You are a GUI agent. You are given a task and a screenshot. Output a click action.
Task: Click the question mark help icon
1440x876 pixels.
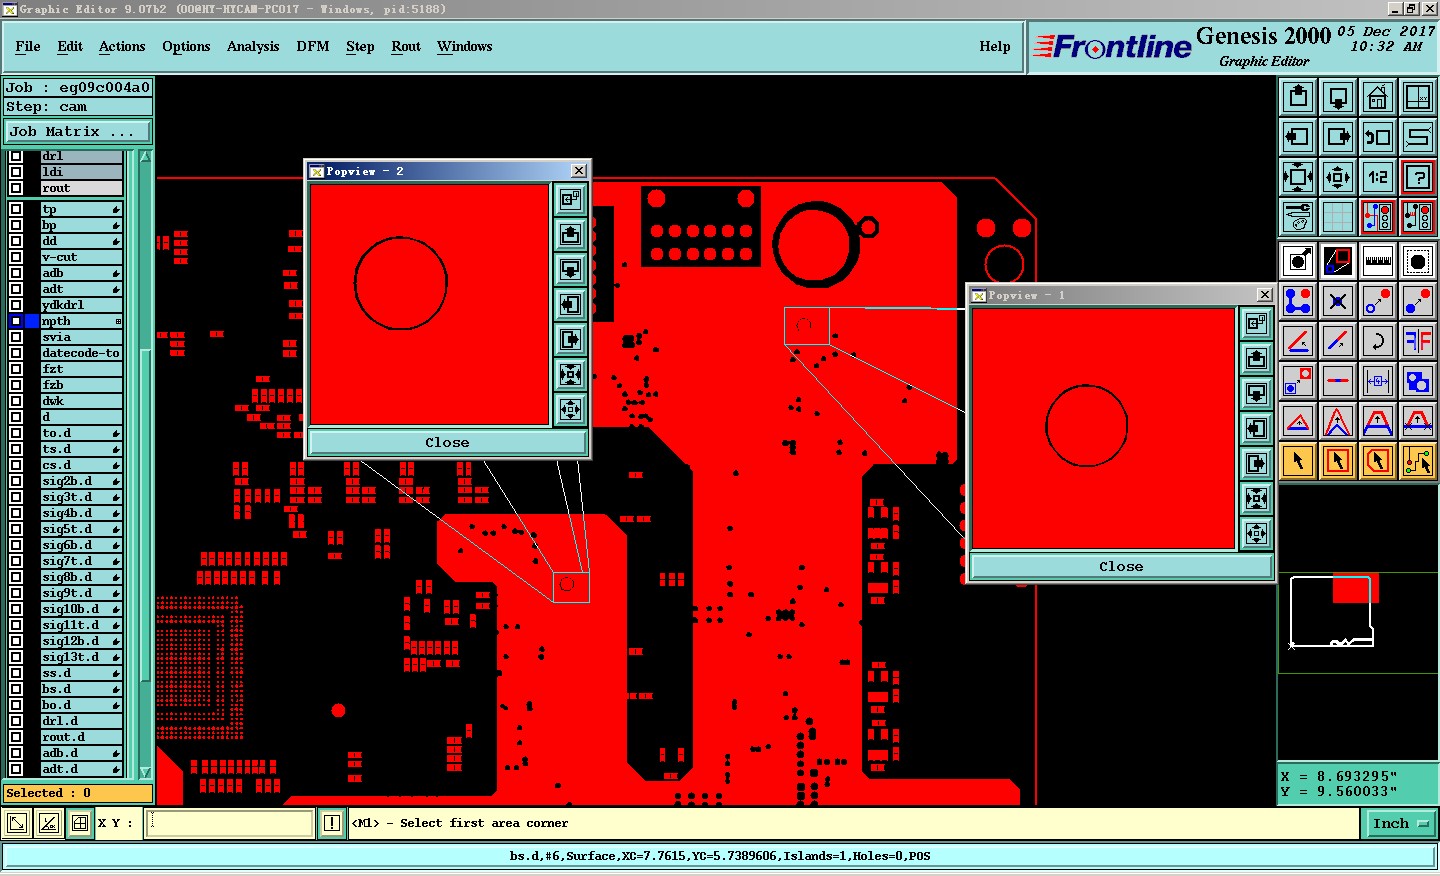click(1418, 177)
